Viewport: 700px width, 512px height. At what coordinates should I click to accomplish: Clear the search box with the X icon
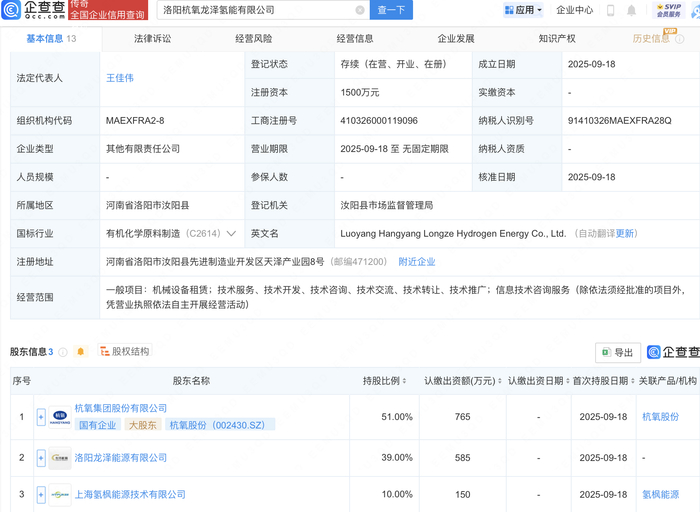(x=360, y=10)
